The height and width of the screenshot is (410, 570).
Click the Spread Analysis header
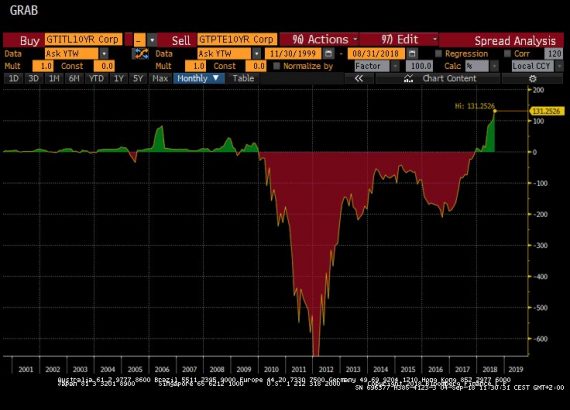[515, 40]
